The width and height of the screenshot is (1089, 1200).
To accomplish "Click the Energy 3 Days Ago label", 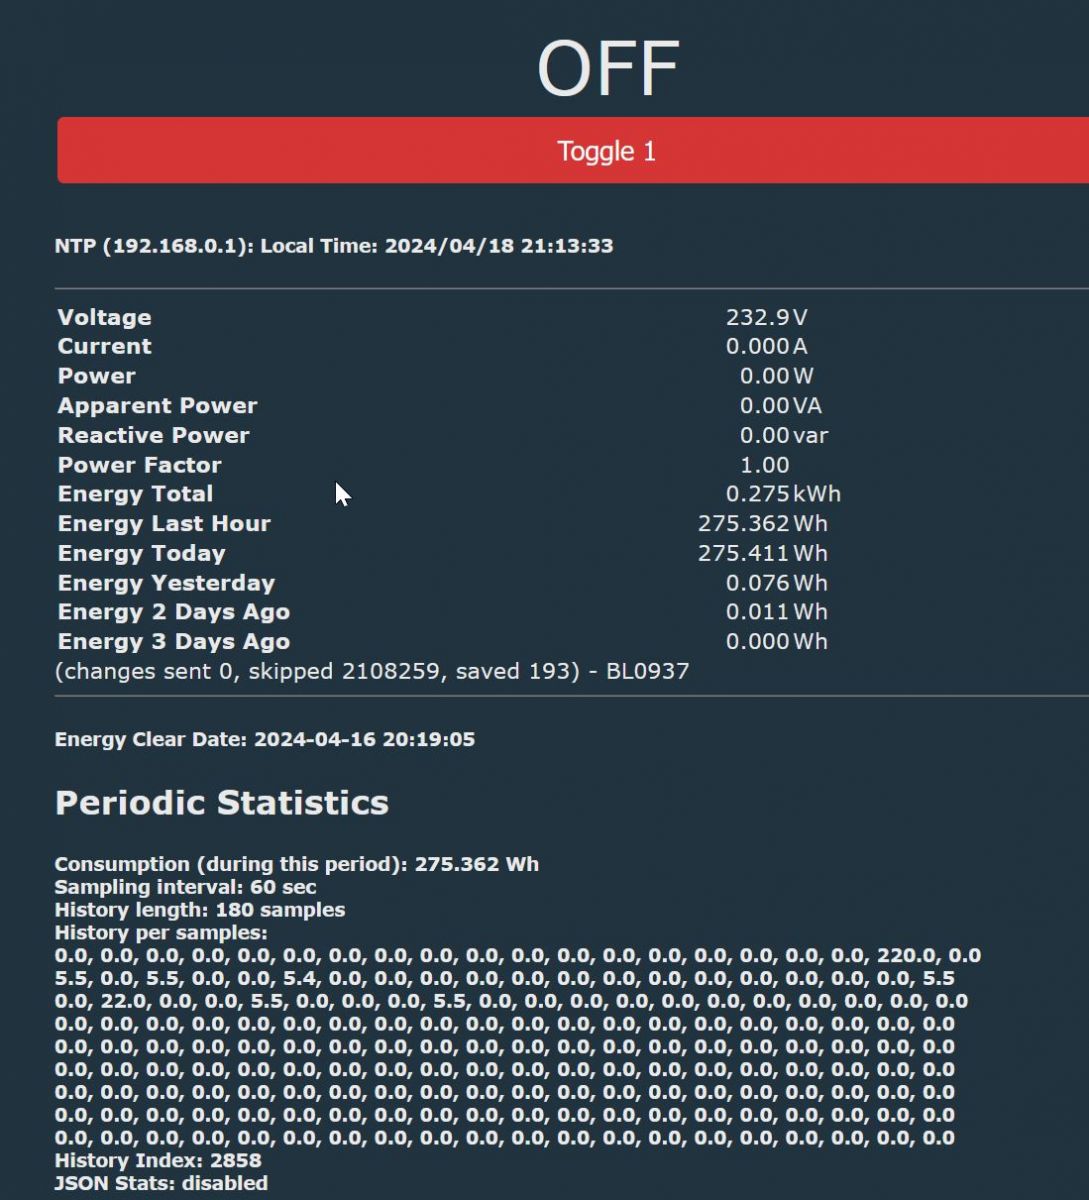I will point(174,642).
